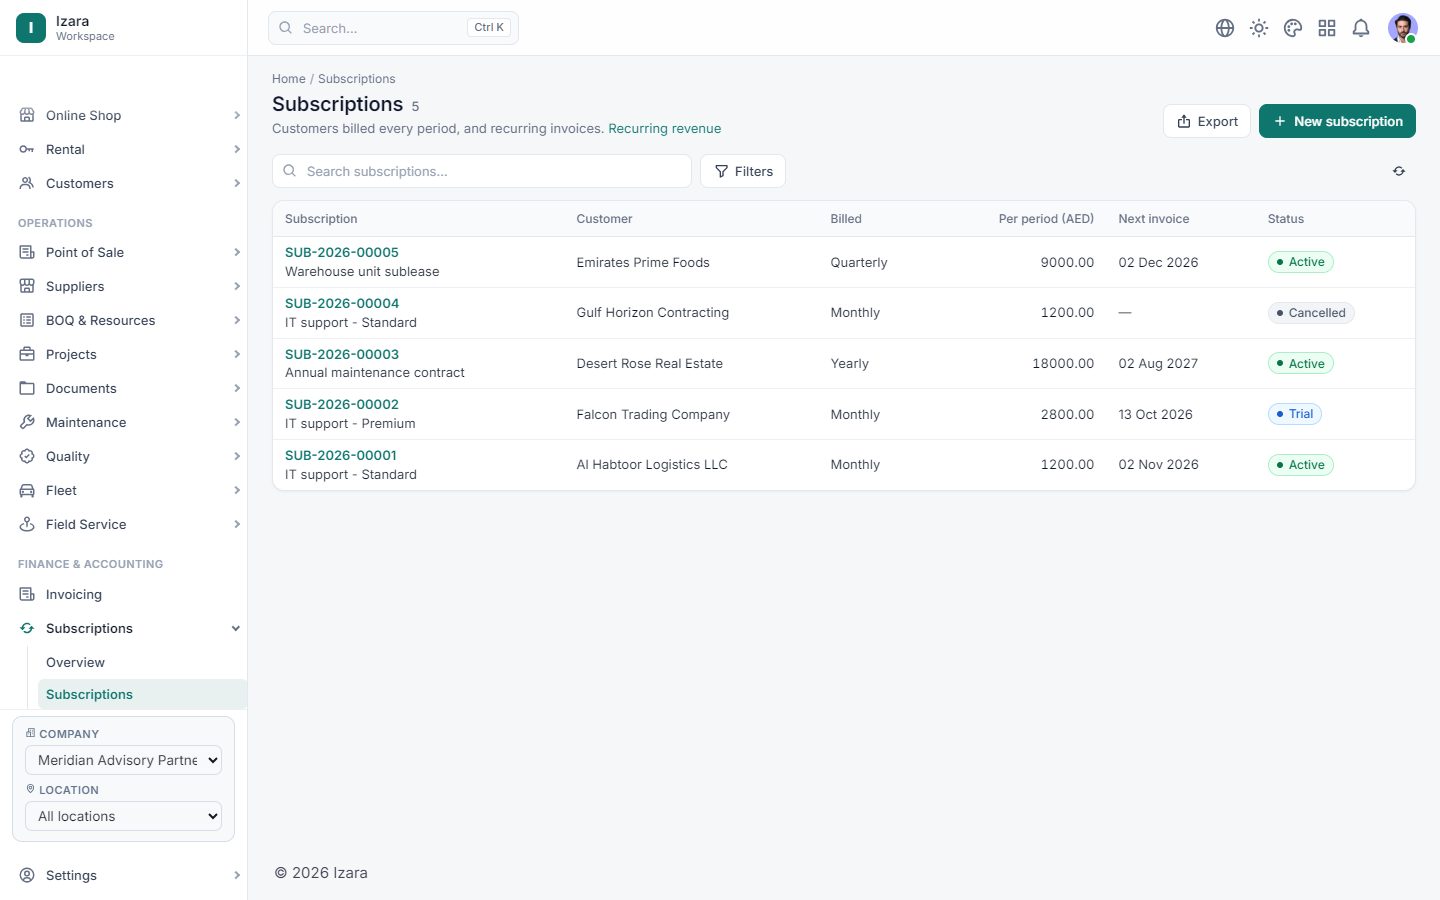This screenshot has width=1440, height=900.
Task: Click the Documents folder icon
Action: pos(27,388)
